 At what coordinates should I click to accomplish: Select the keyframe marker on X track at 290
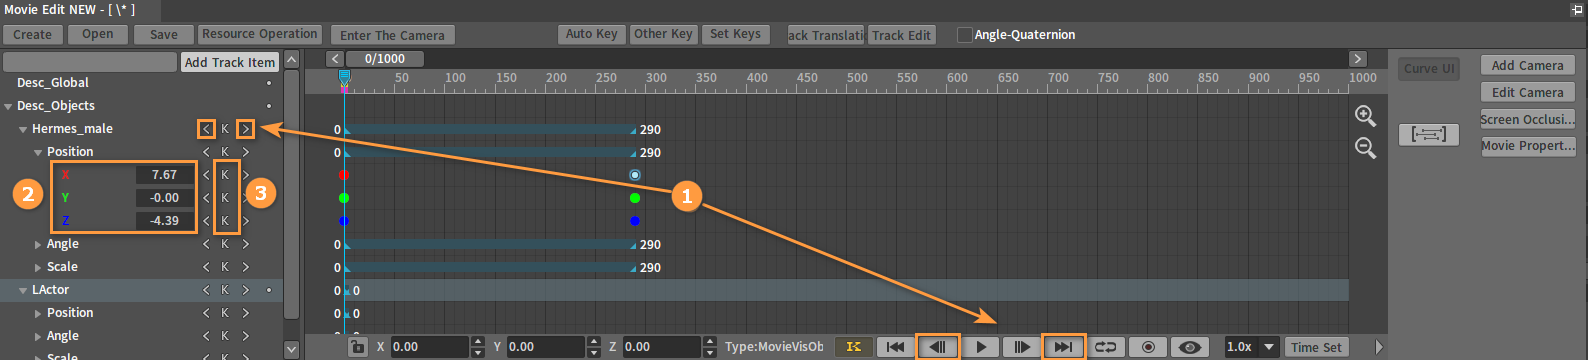[x=634, y=175]
